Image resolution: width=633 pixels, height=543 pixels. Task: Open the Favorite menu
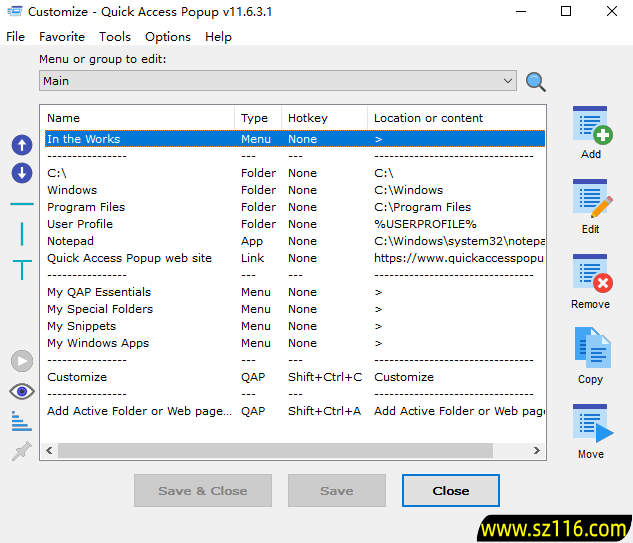point(62,37)
